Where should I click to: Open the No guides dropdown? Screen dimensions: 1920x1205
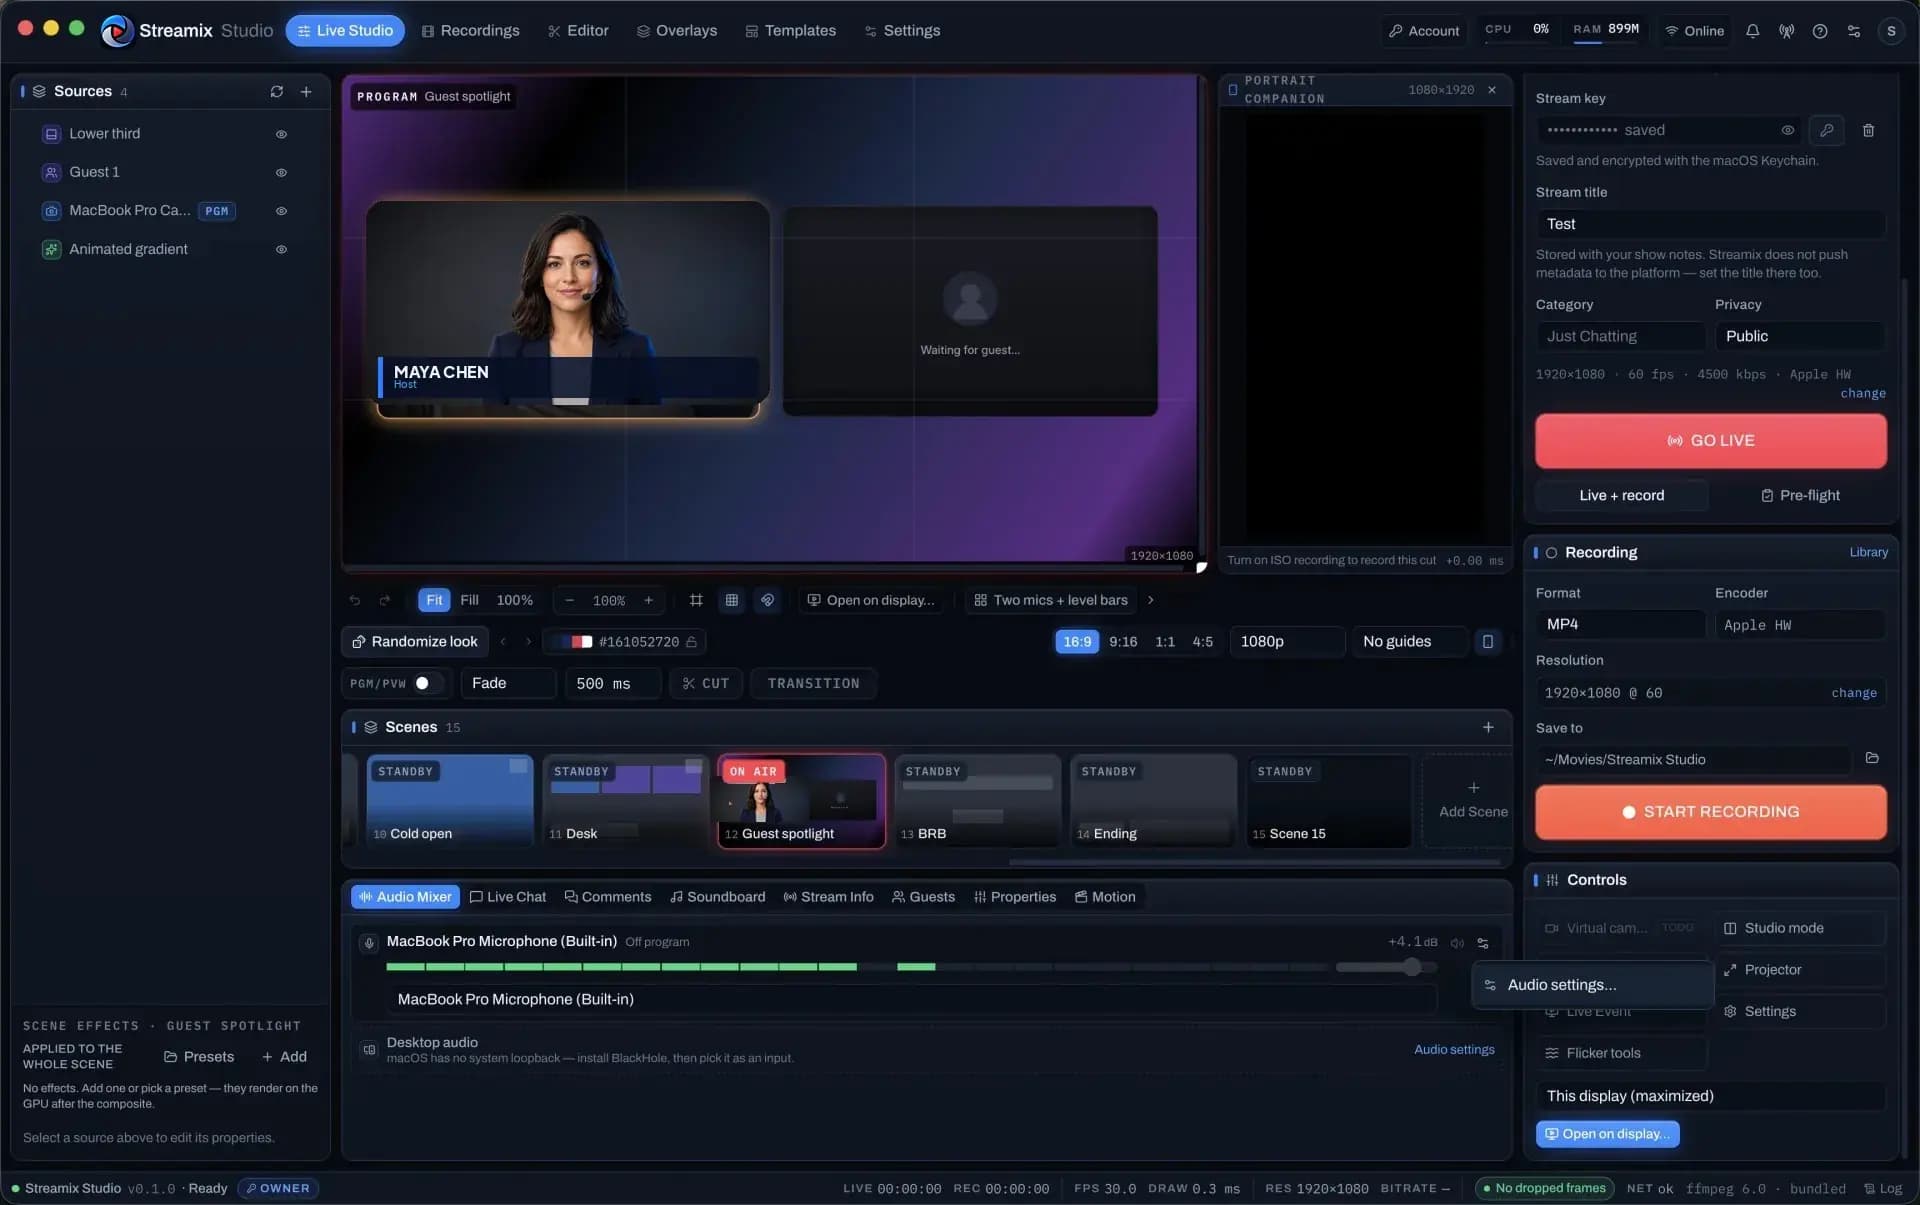coord(1409,641)
